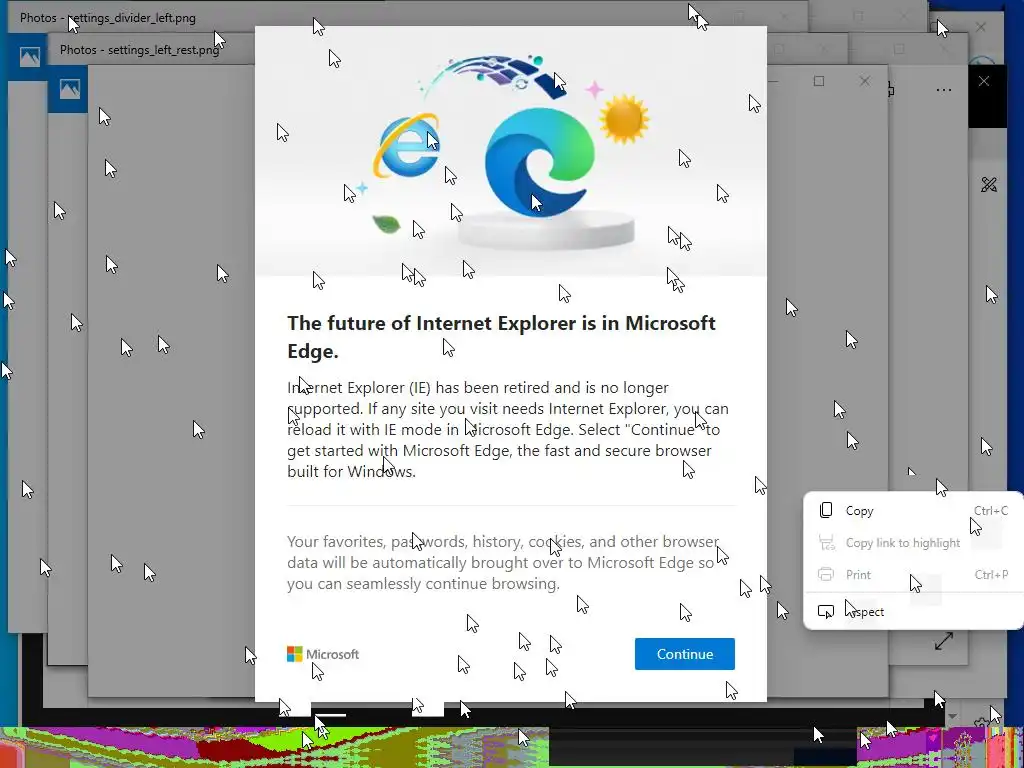Click the white X on the black background
The image size is (1024, 768).
click(x=984, y=81)
